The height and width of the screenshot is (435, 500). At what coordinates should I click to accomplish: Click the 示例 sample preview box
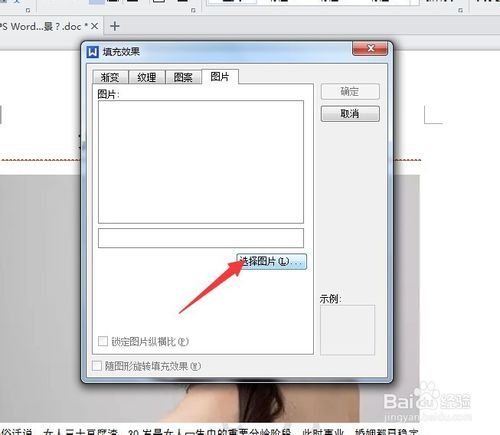pyautogui.click(x=347, y=330)
